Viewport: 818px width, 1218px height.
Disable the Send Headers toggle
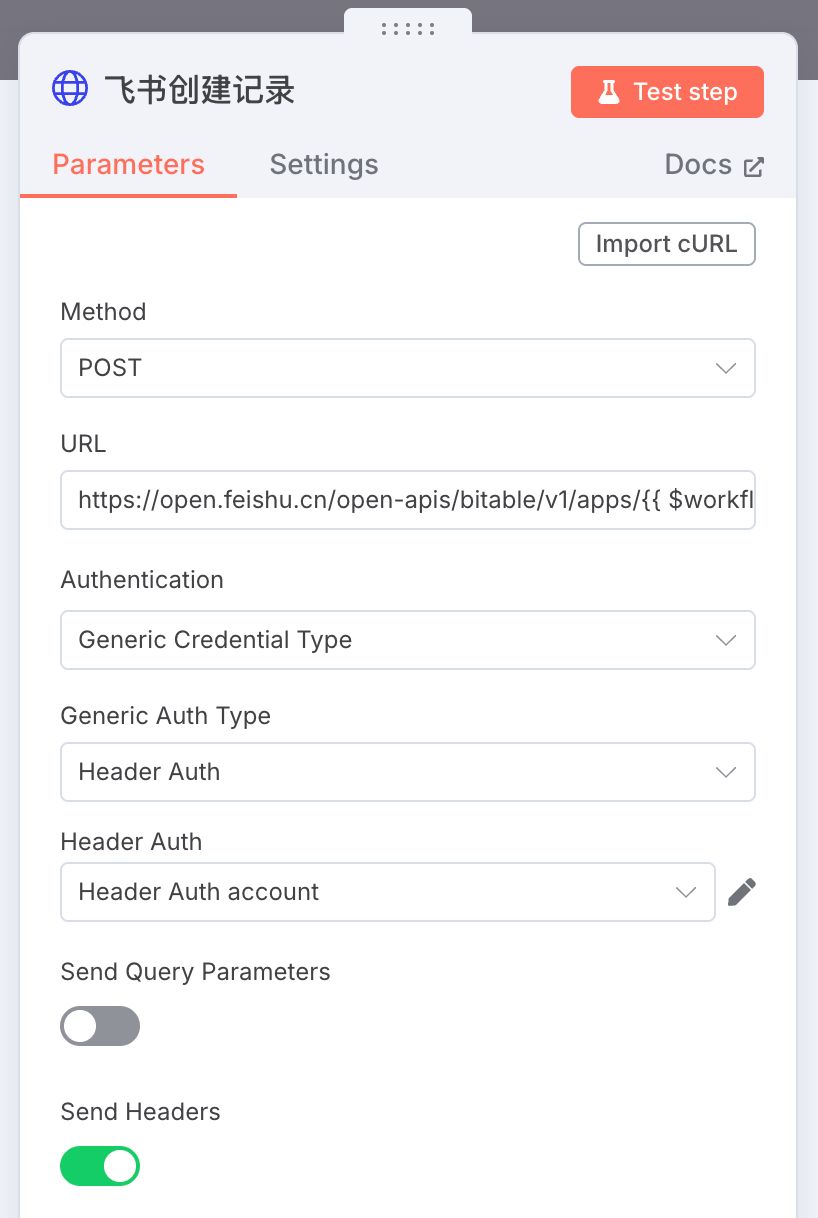[x=100, y=1166]
